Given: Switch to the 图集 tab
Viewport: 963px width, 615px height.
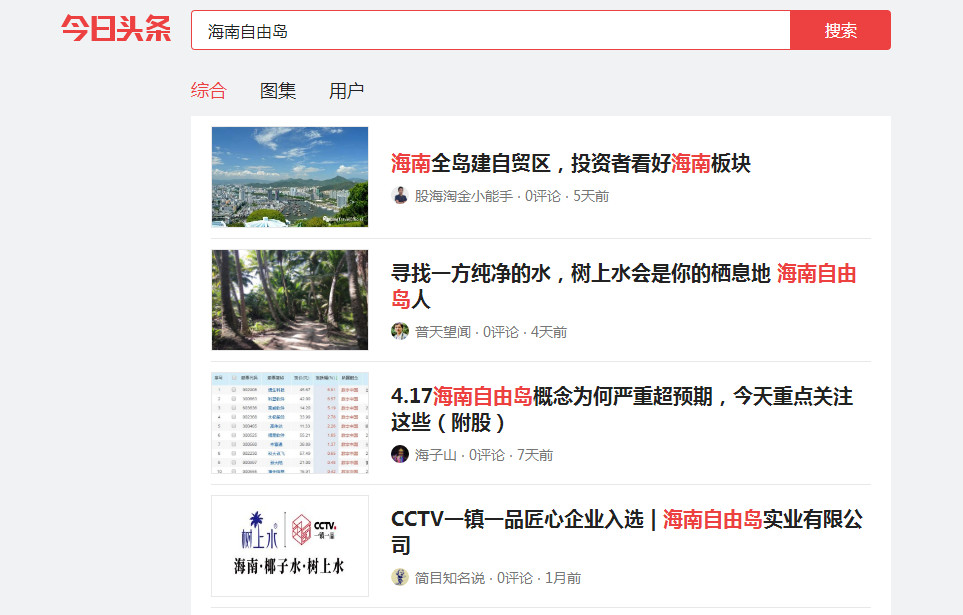Looking at the screenshot, I should (x=278, y=91).
